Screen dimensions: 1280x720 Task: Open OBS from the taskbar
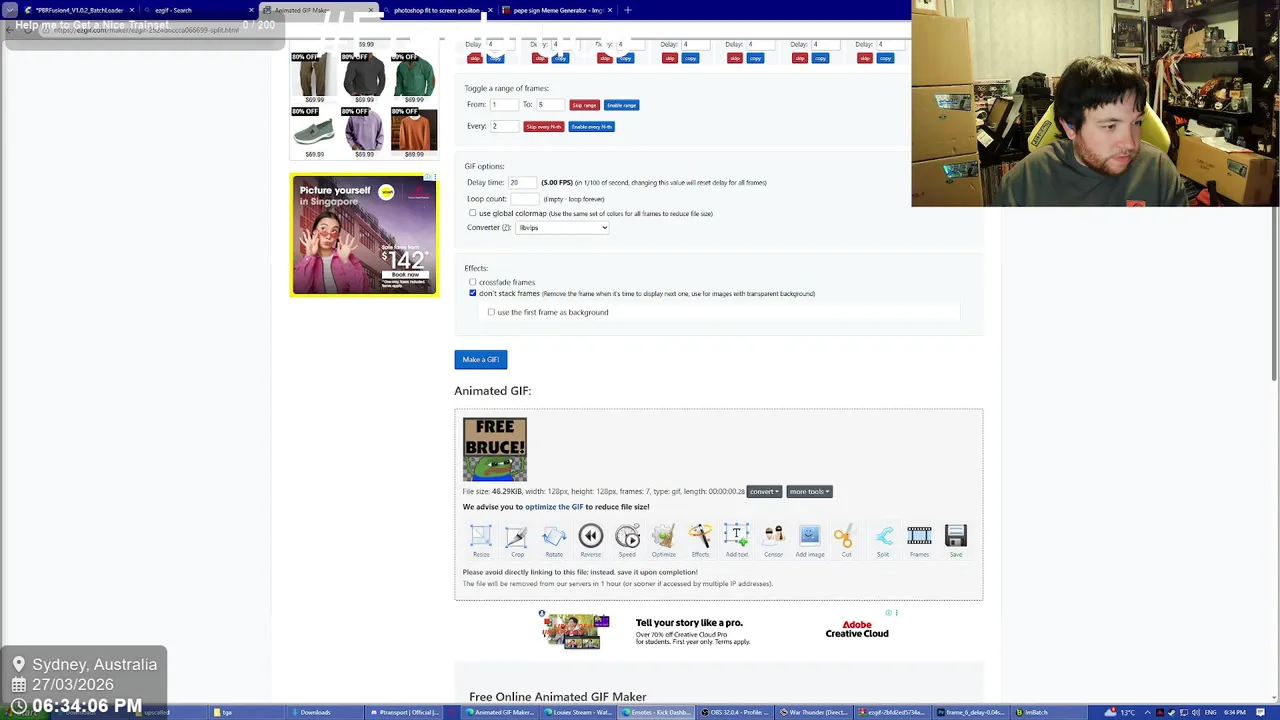pyautogui.click(x=735, y=712)
